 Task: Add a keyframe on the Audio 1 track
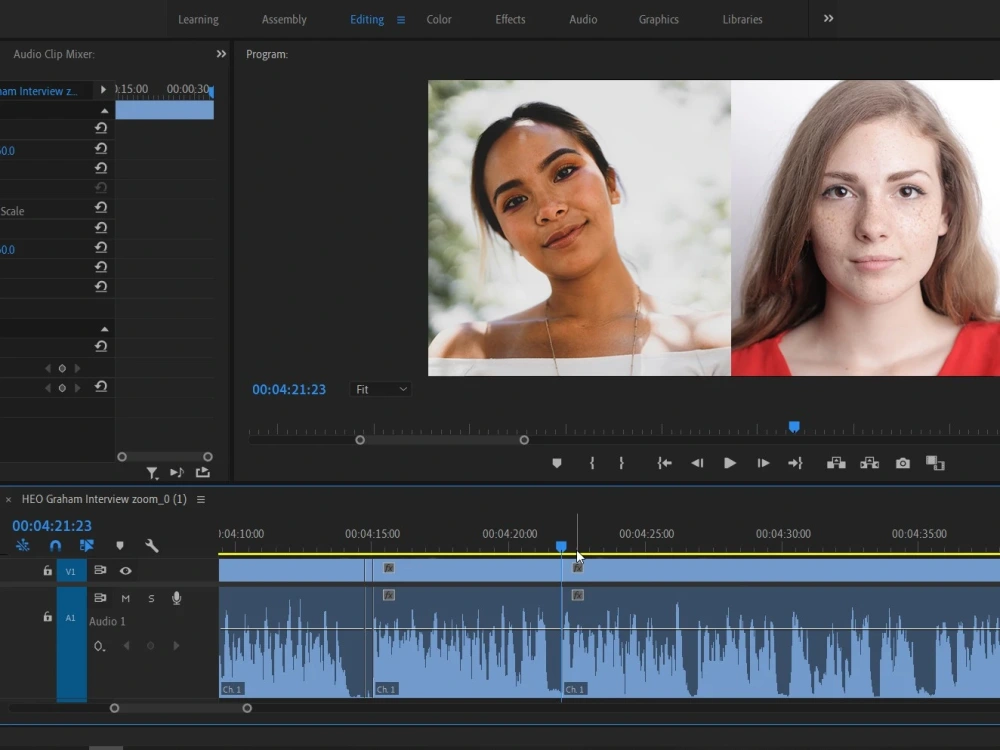click(x=151, y=646)
